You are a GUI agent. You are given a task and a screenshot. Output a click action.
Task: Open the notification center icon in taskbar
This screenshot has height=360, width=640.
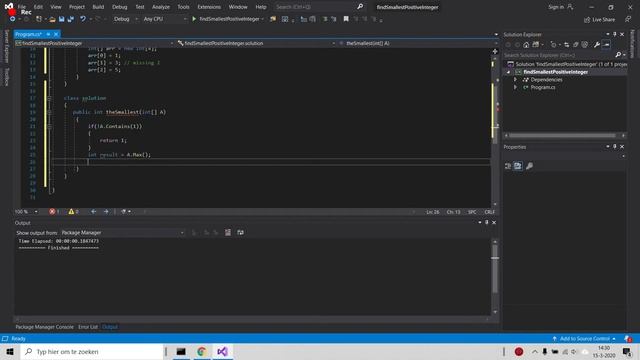[627, 351]
